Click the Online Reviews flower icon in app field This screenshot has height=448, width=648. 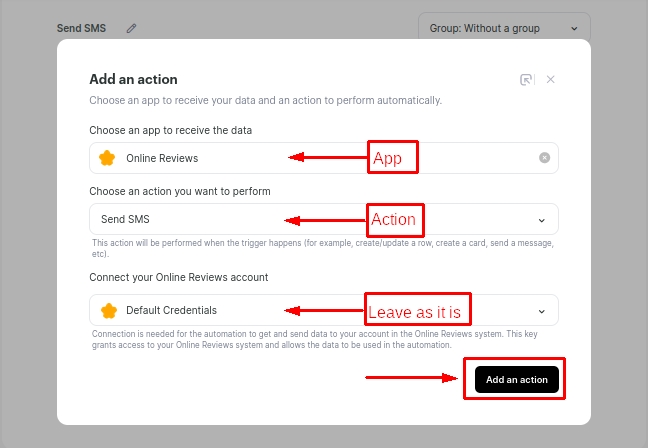click(x=108, y=158)
